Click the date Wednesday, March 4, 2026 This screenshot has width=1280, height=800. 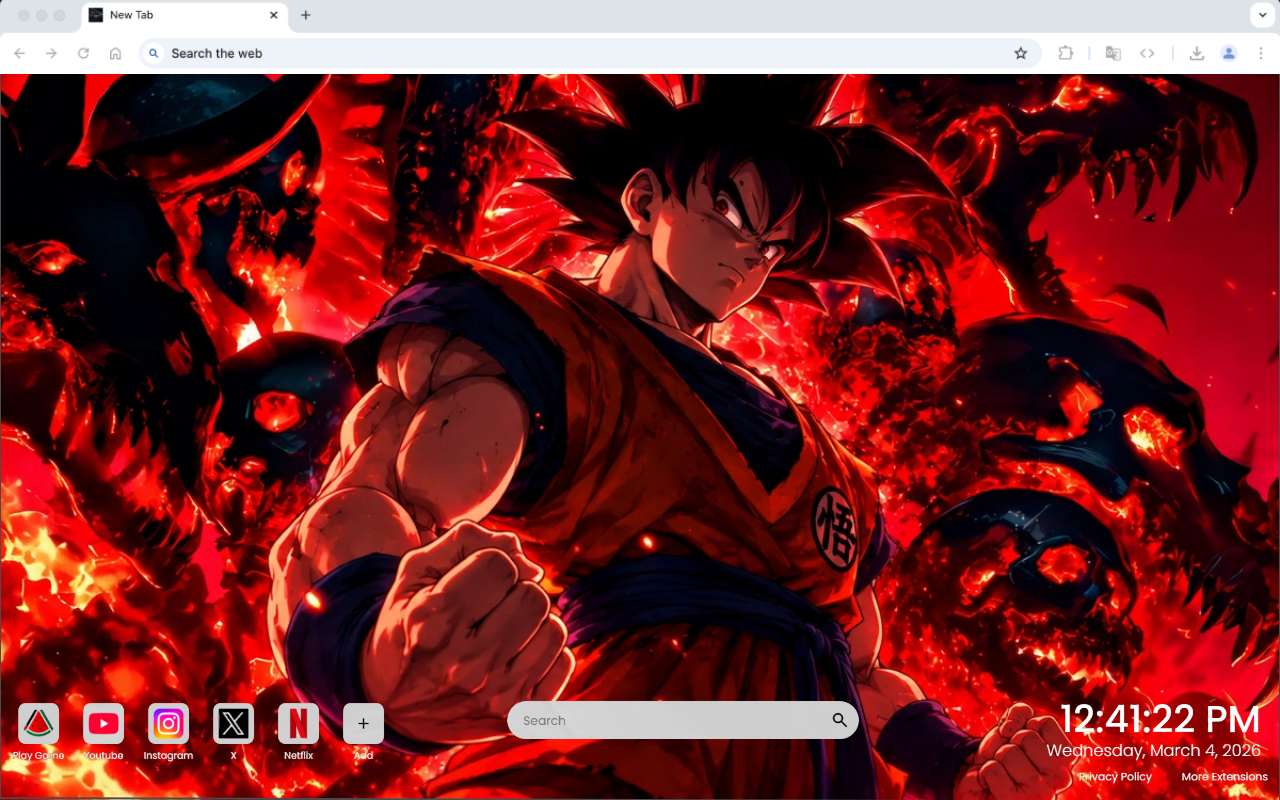1154,750
